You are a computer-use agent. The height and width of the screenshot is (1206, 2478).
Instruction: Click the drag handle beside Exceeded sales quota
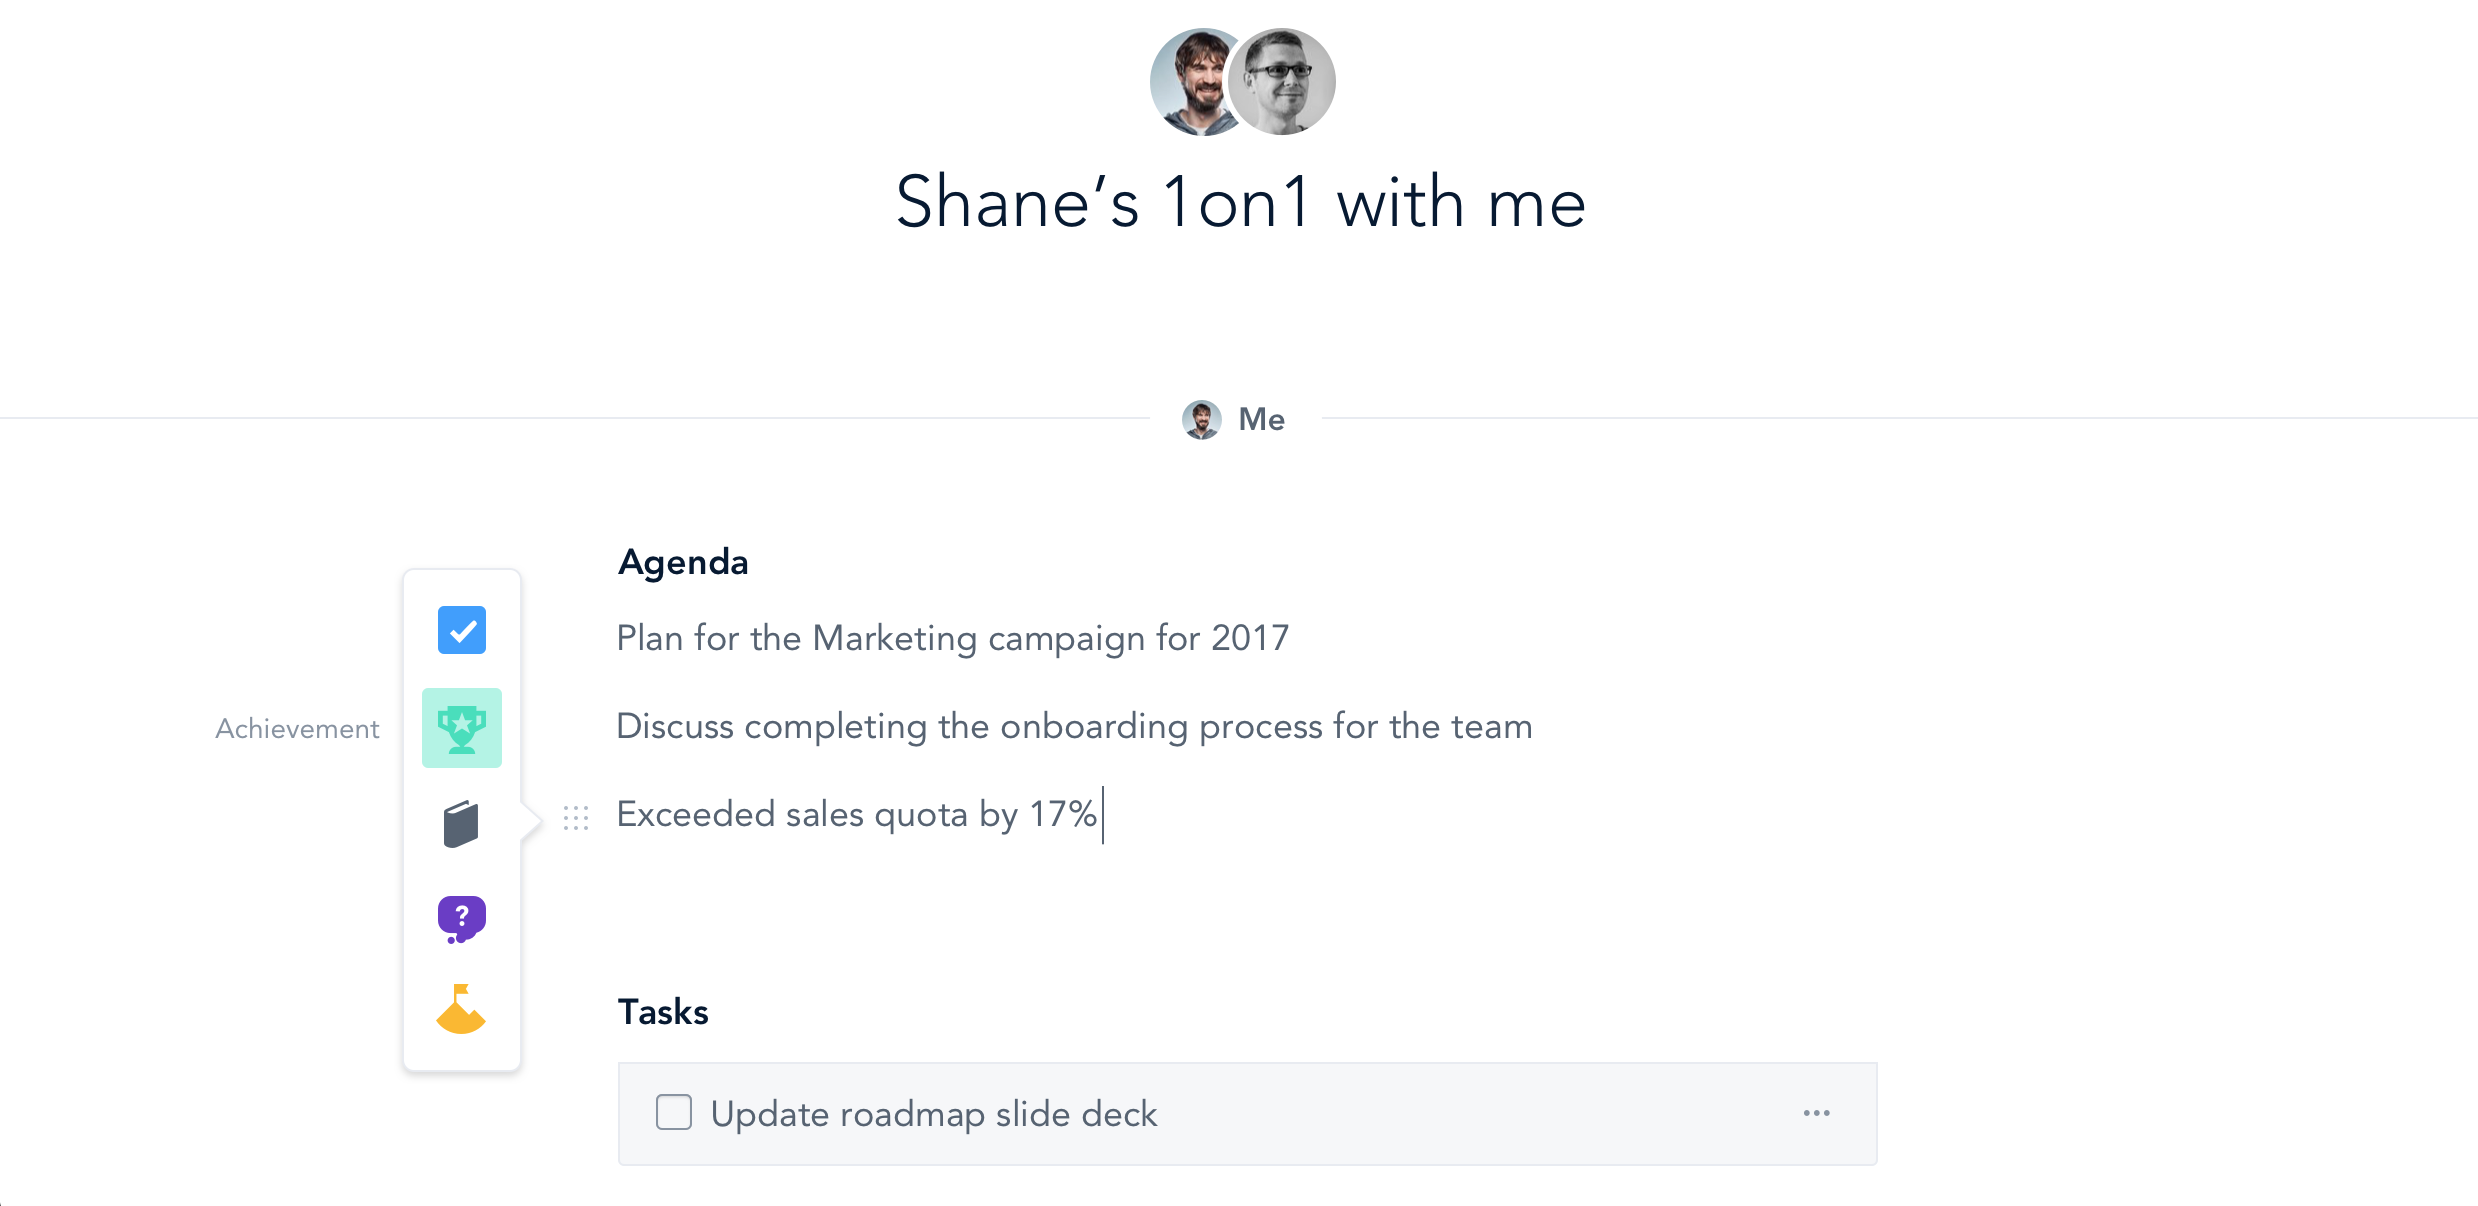[576, 818]
